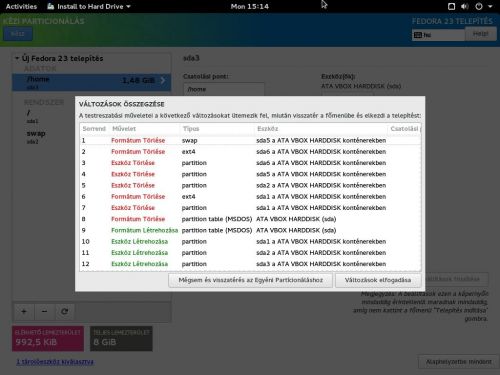The image size is (500, 375).
Task: Click the minus remove mount point button
Action: (44, 312)
